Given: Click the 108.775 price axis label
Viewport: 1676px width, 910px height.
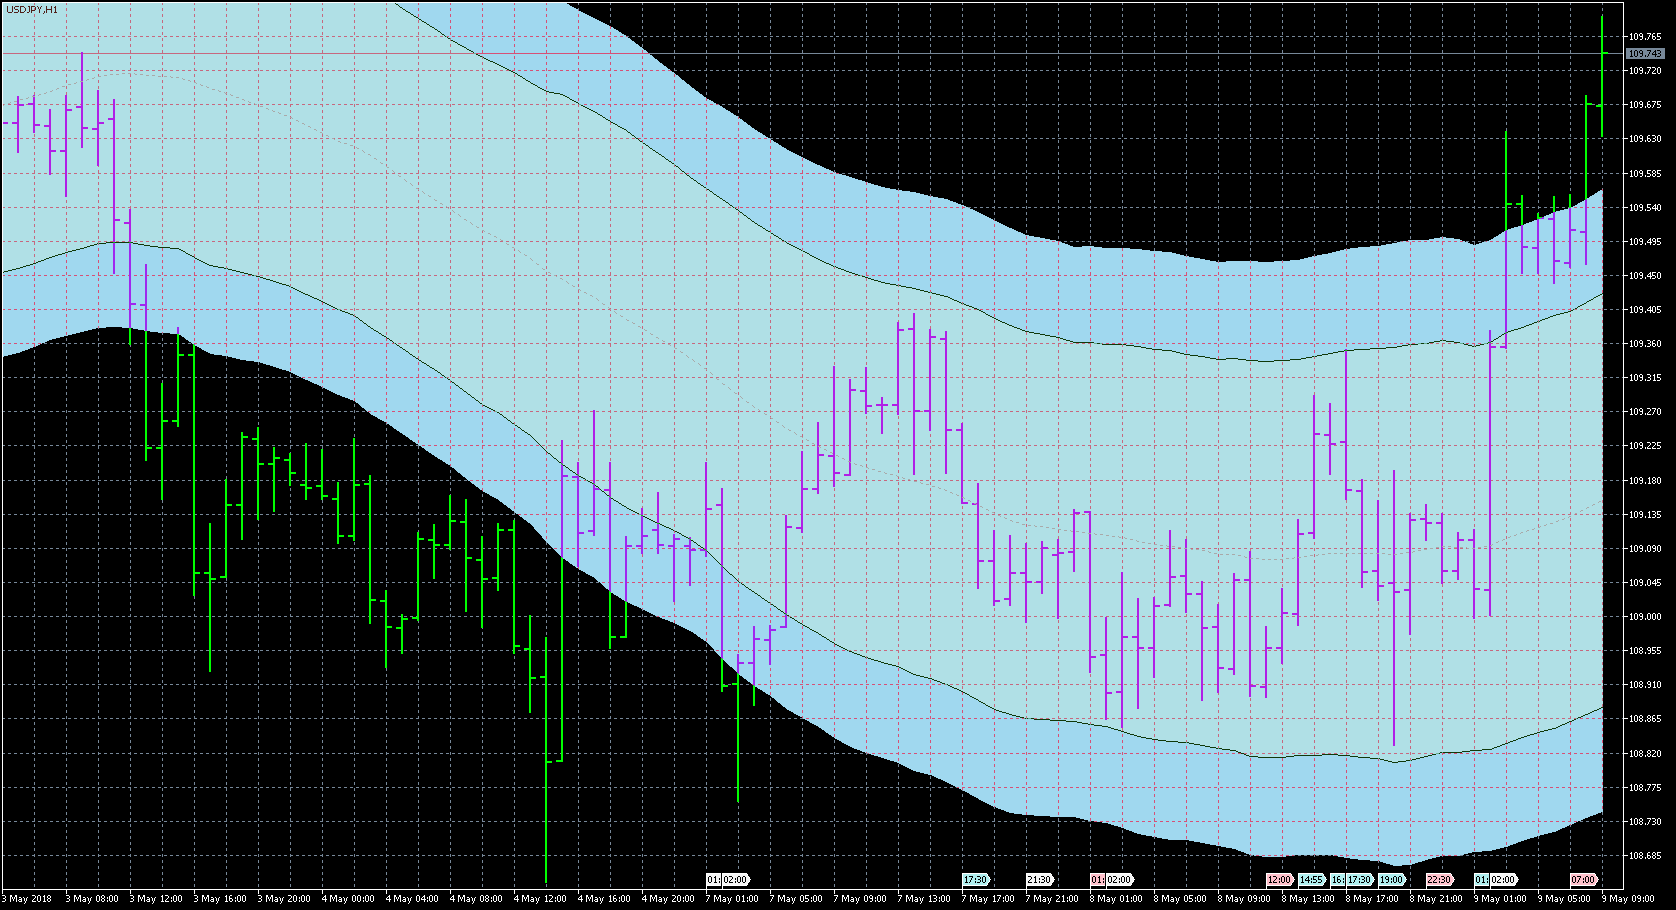Looking at the screenshot, I should [x=1645, y=787].
